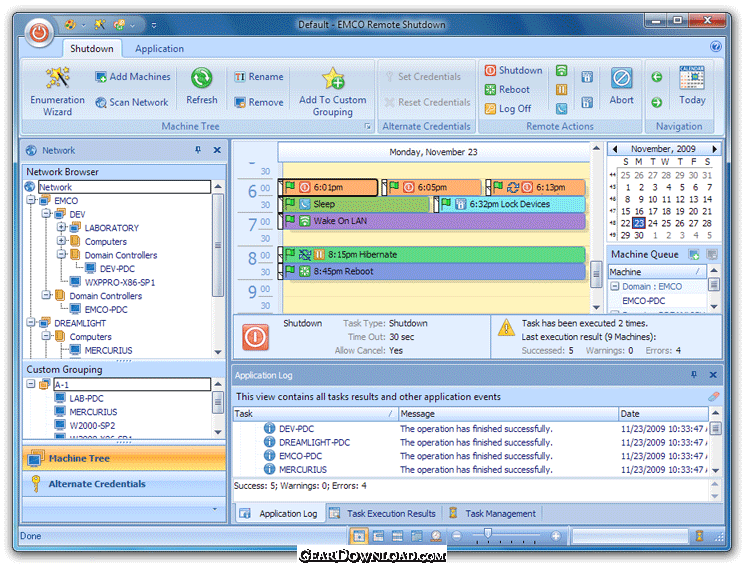744x564 pixels.
Task: Select the 8:45pm Reboot task
Action: pos(434,271)
